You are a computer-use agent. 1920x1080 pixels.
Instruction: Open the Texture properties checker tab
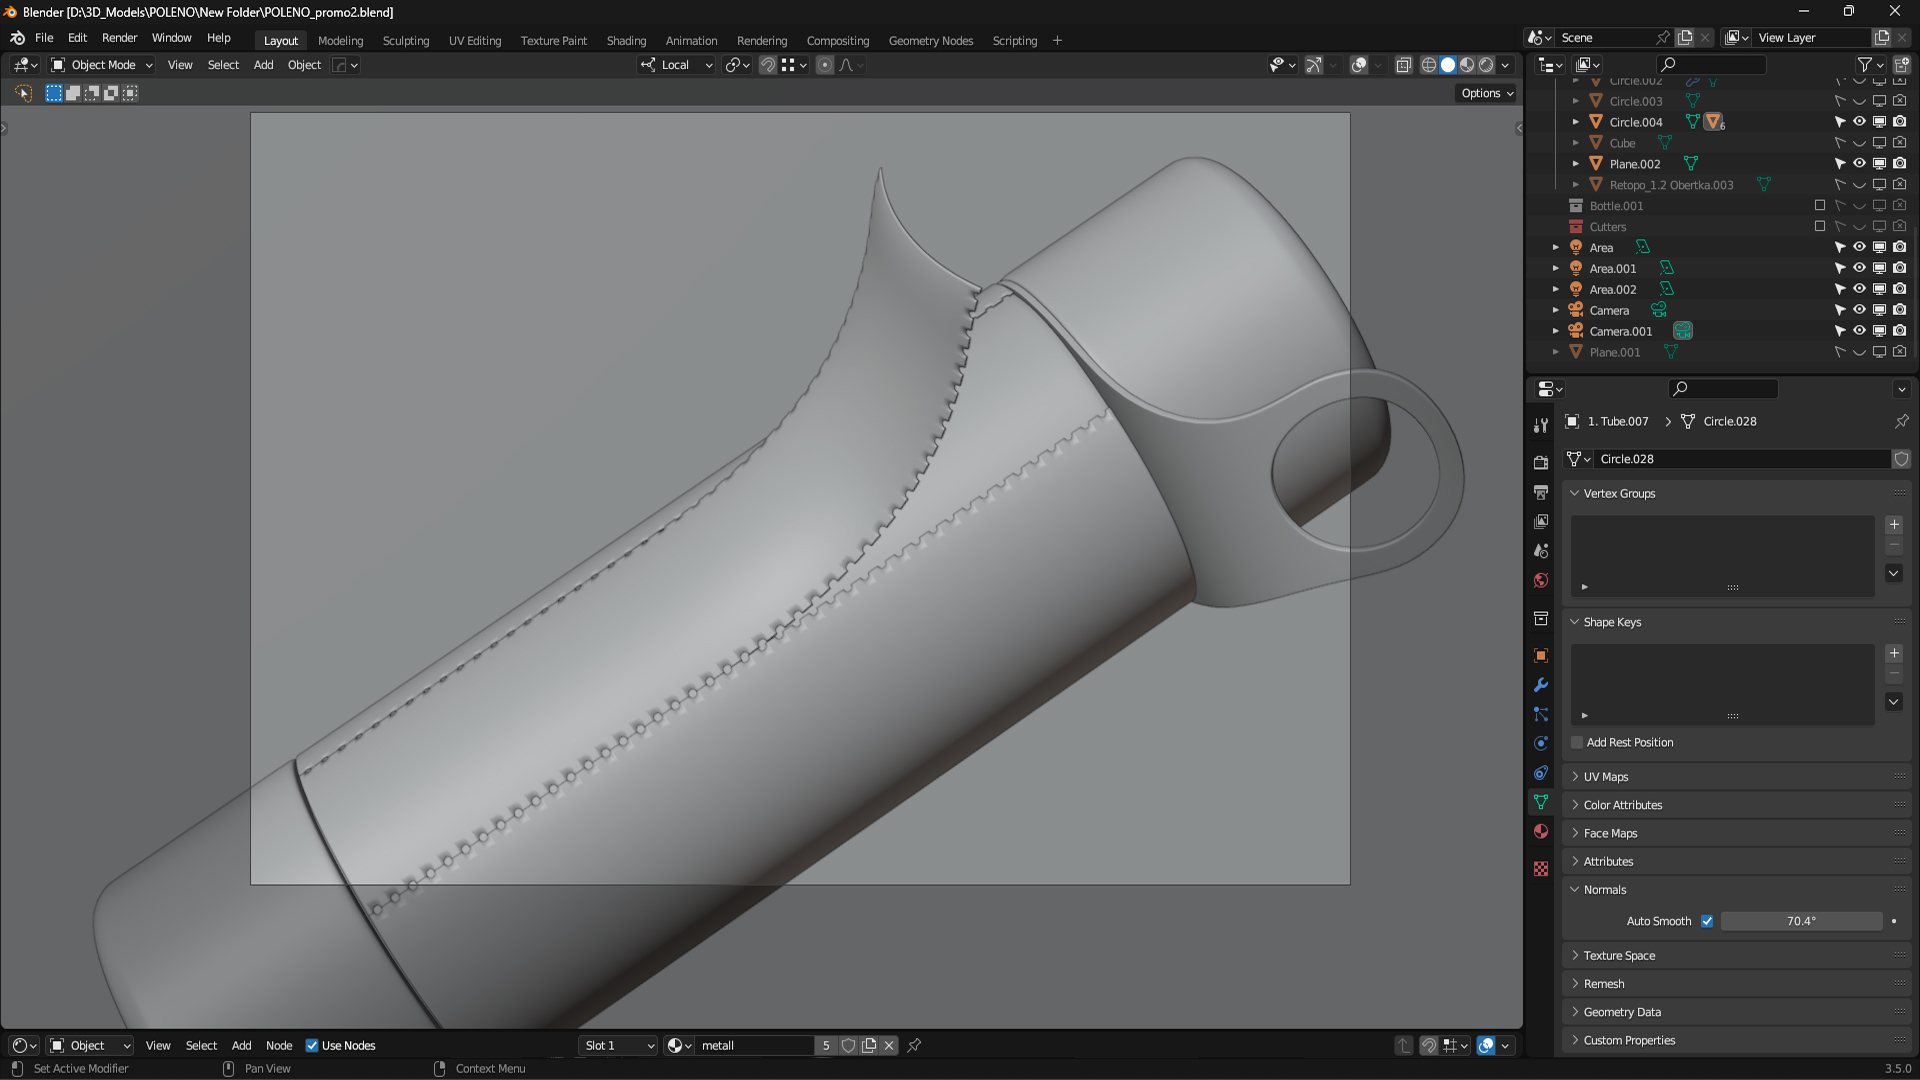tap(1541, 869)
